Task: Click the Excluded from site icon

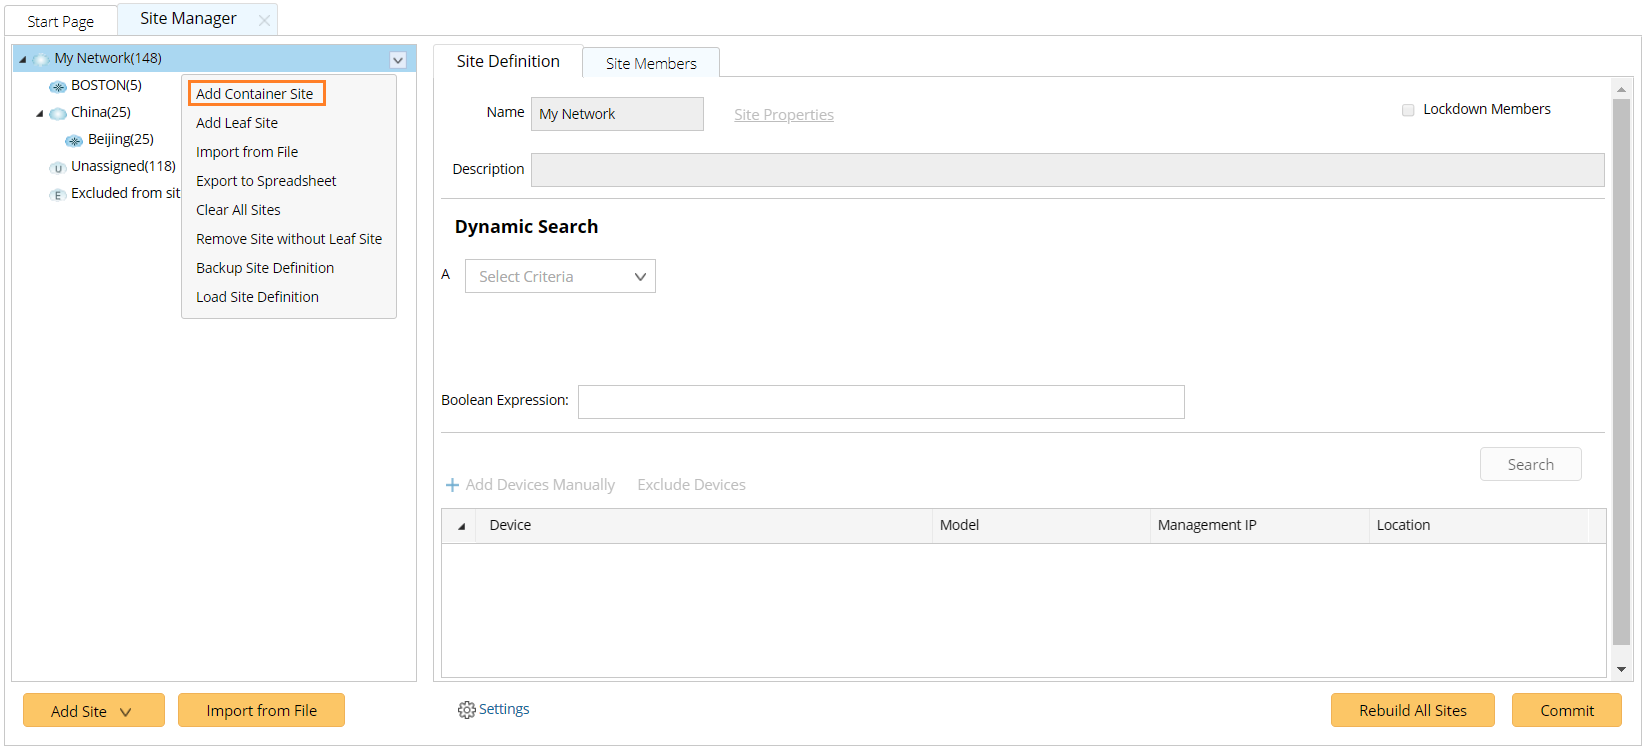Action: click(58, 194)
